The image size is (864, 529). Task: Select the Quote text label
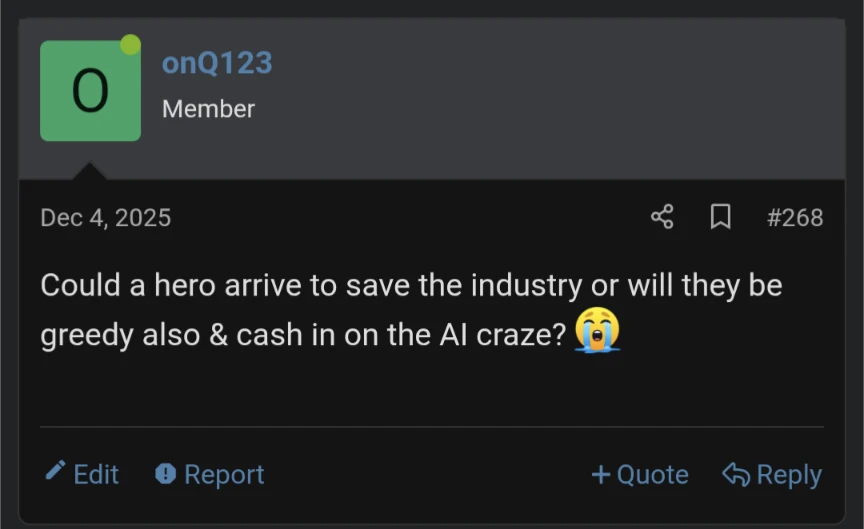pyautogui.click(x=652, y=474)
